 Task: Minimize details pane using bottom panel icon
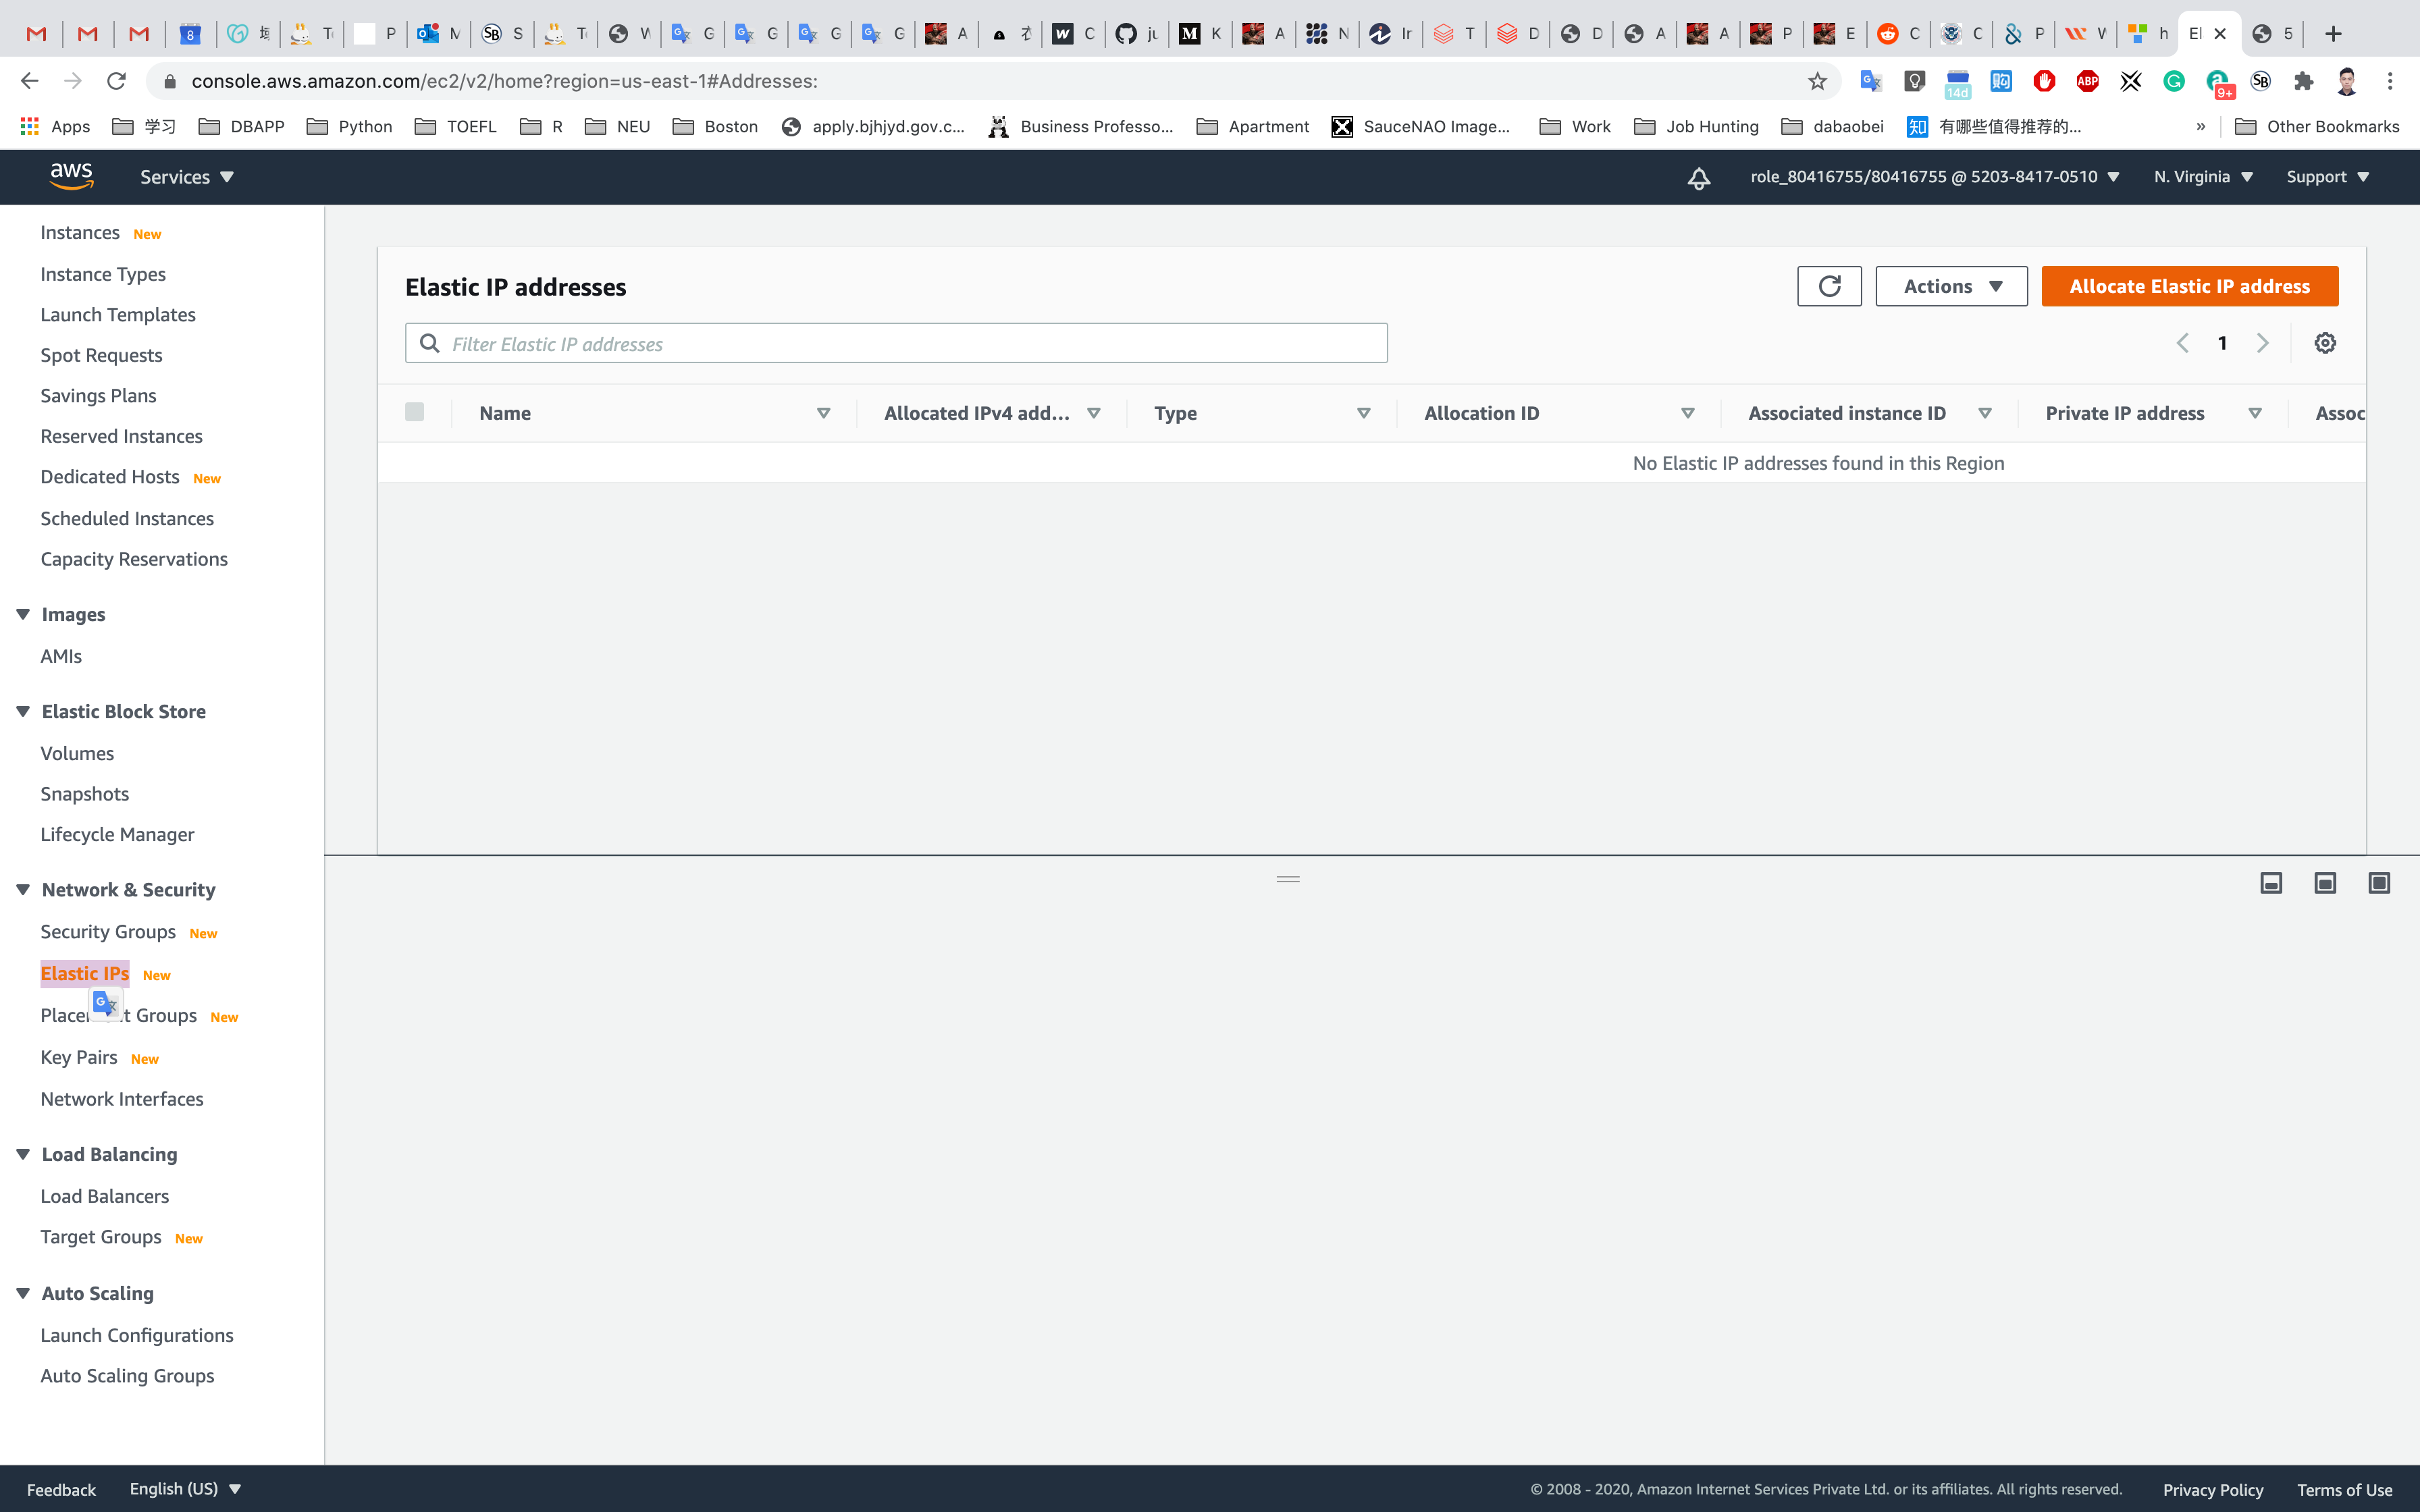(x=2271, y=883)
